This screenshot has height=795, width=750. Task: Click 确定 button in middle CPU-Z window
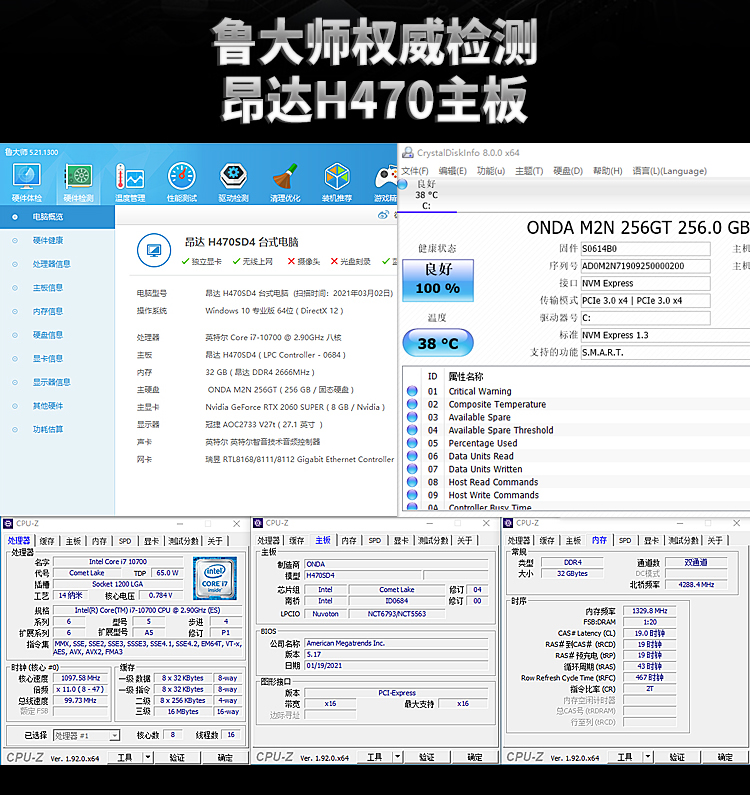(475, 757)
